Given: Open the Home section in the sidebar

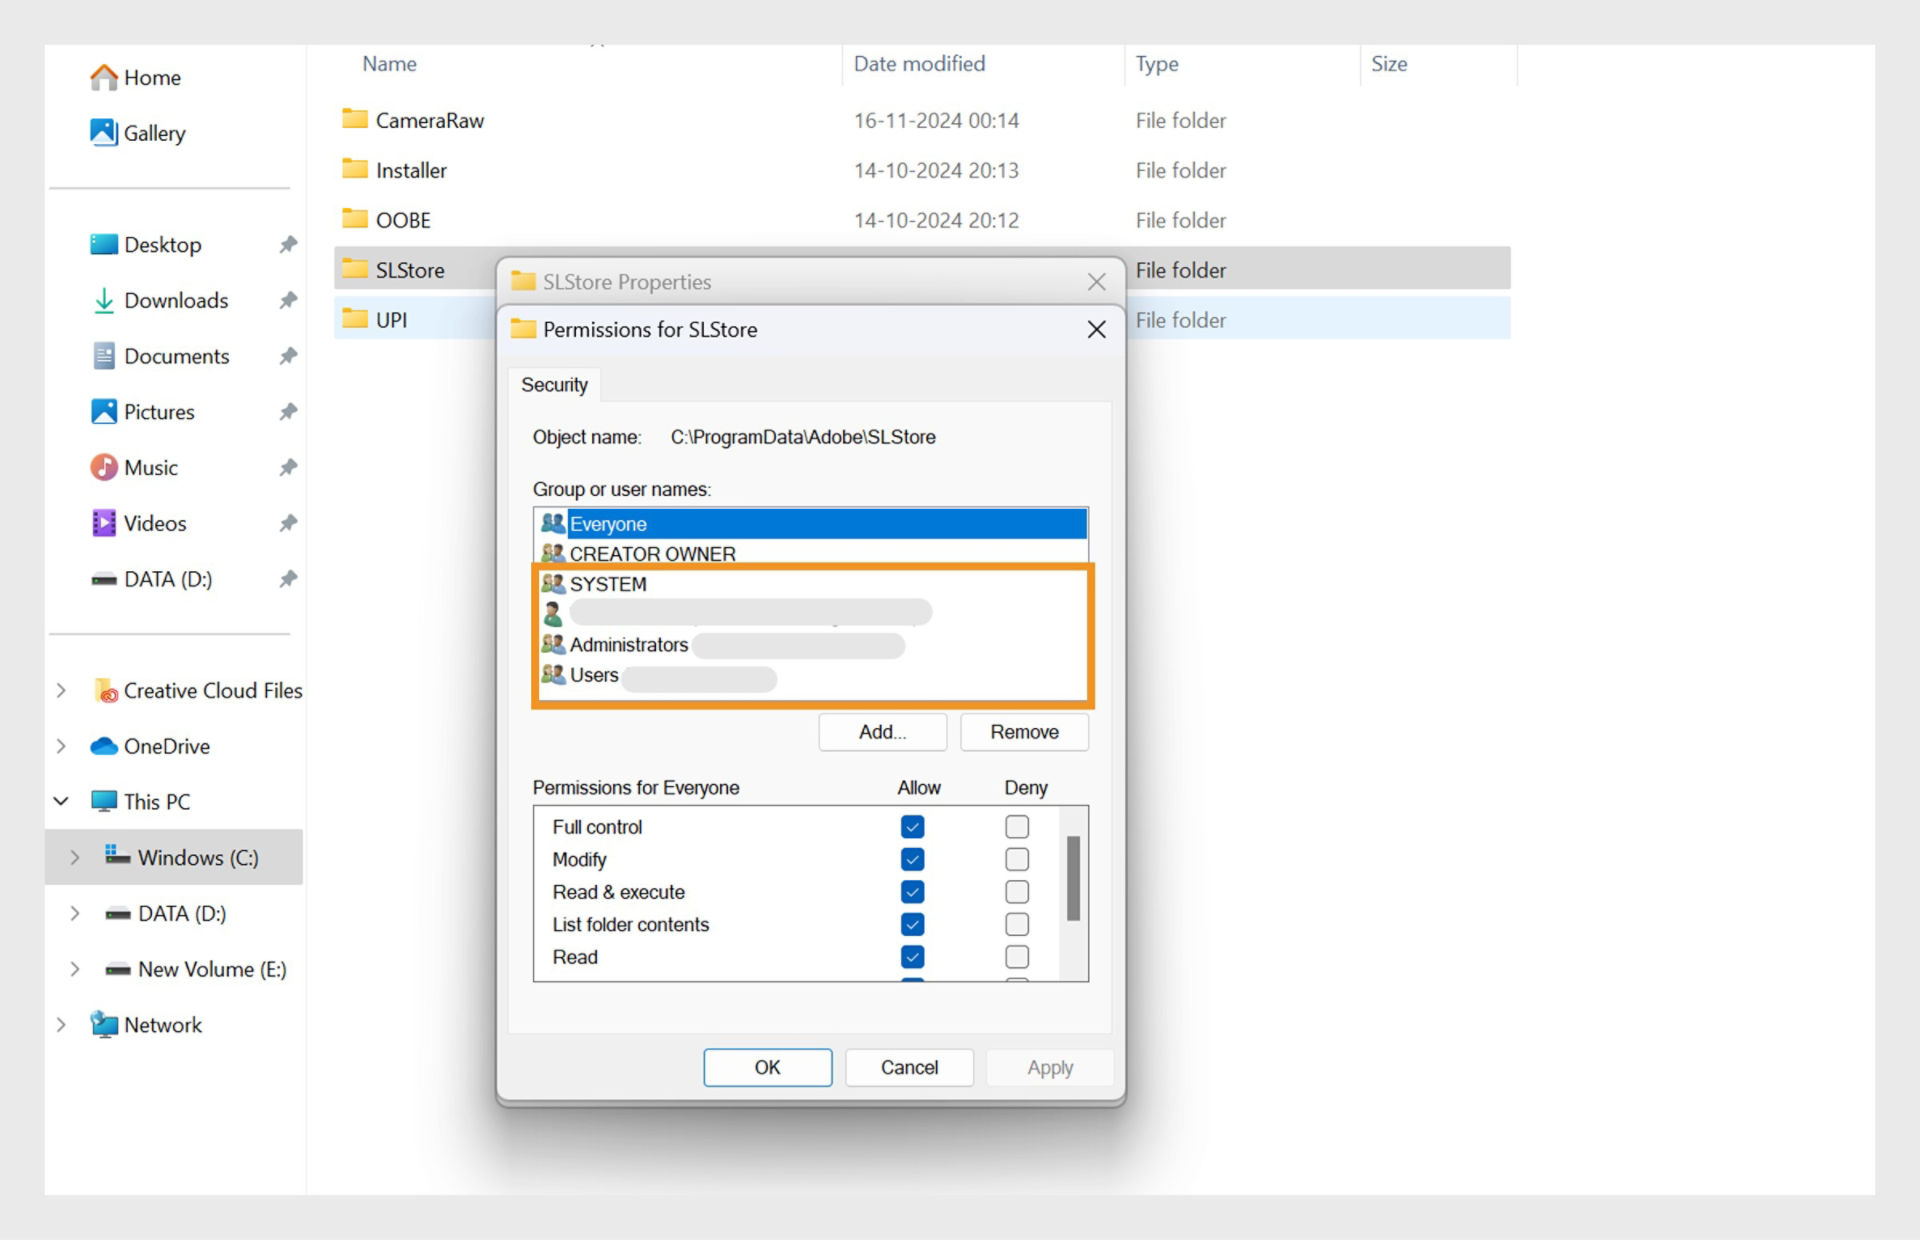Looking at the screenshot, I should coord(152,77).
